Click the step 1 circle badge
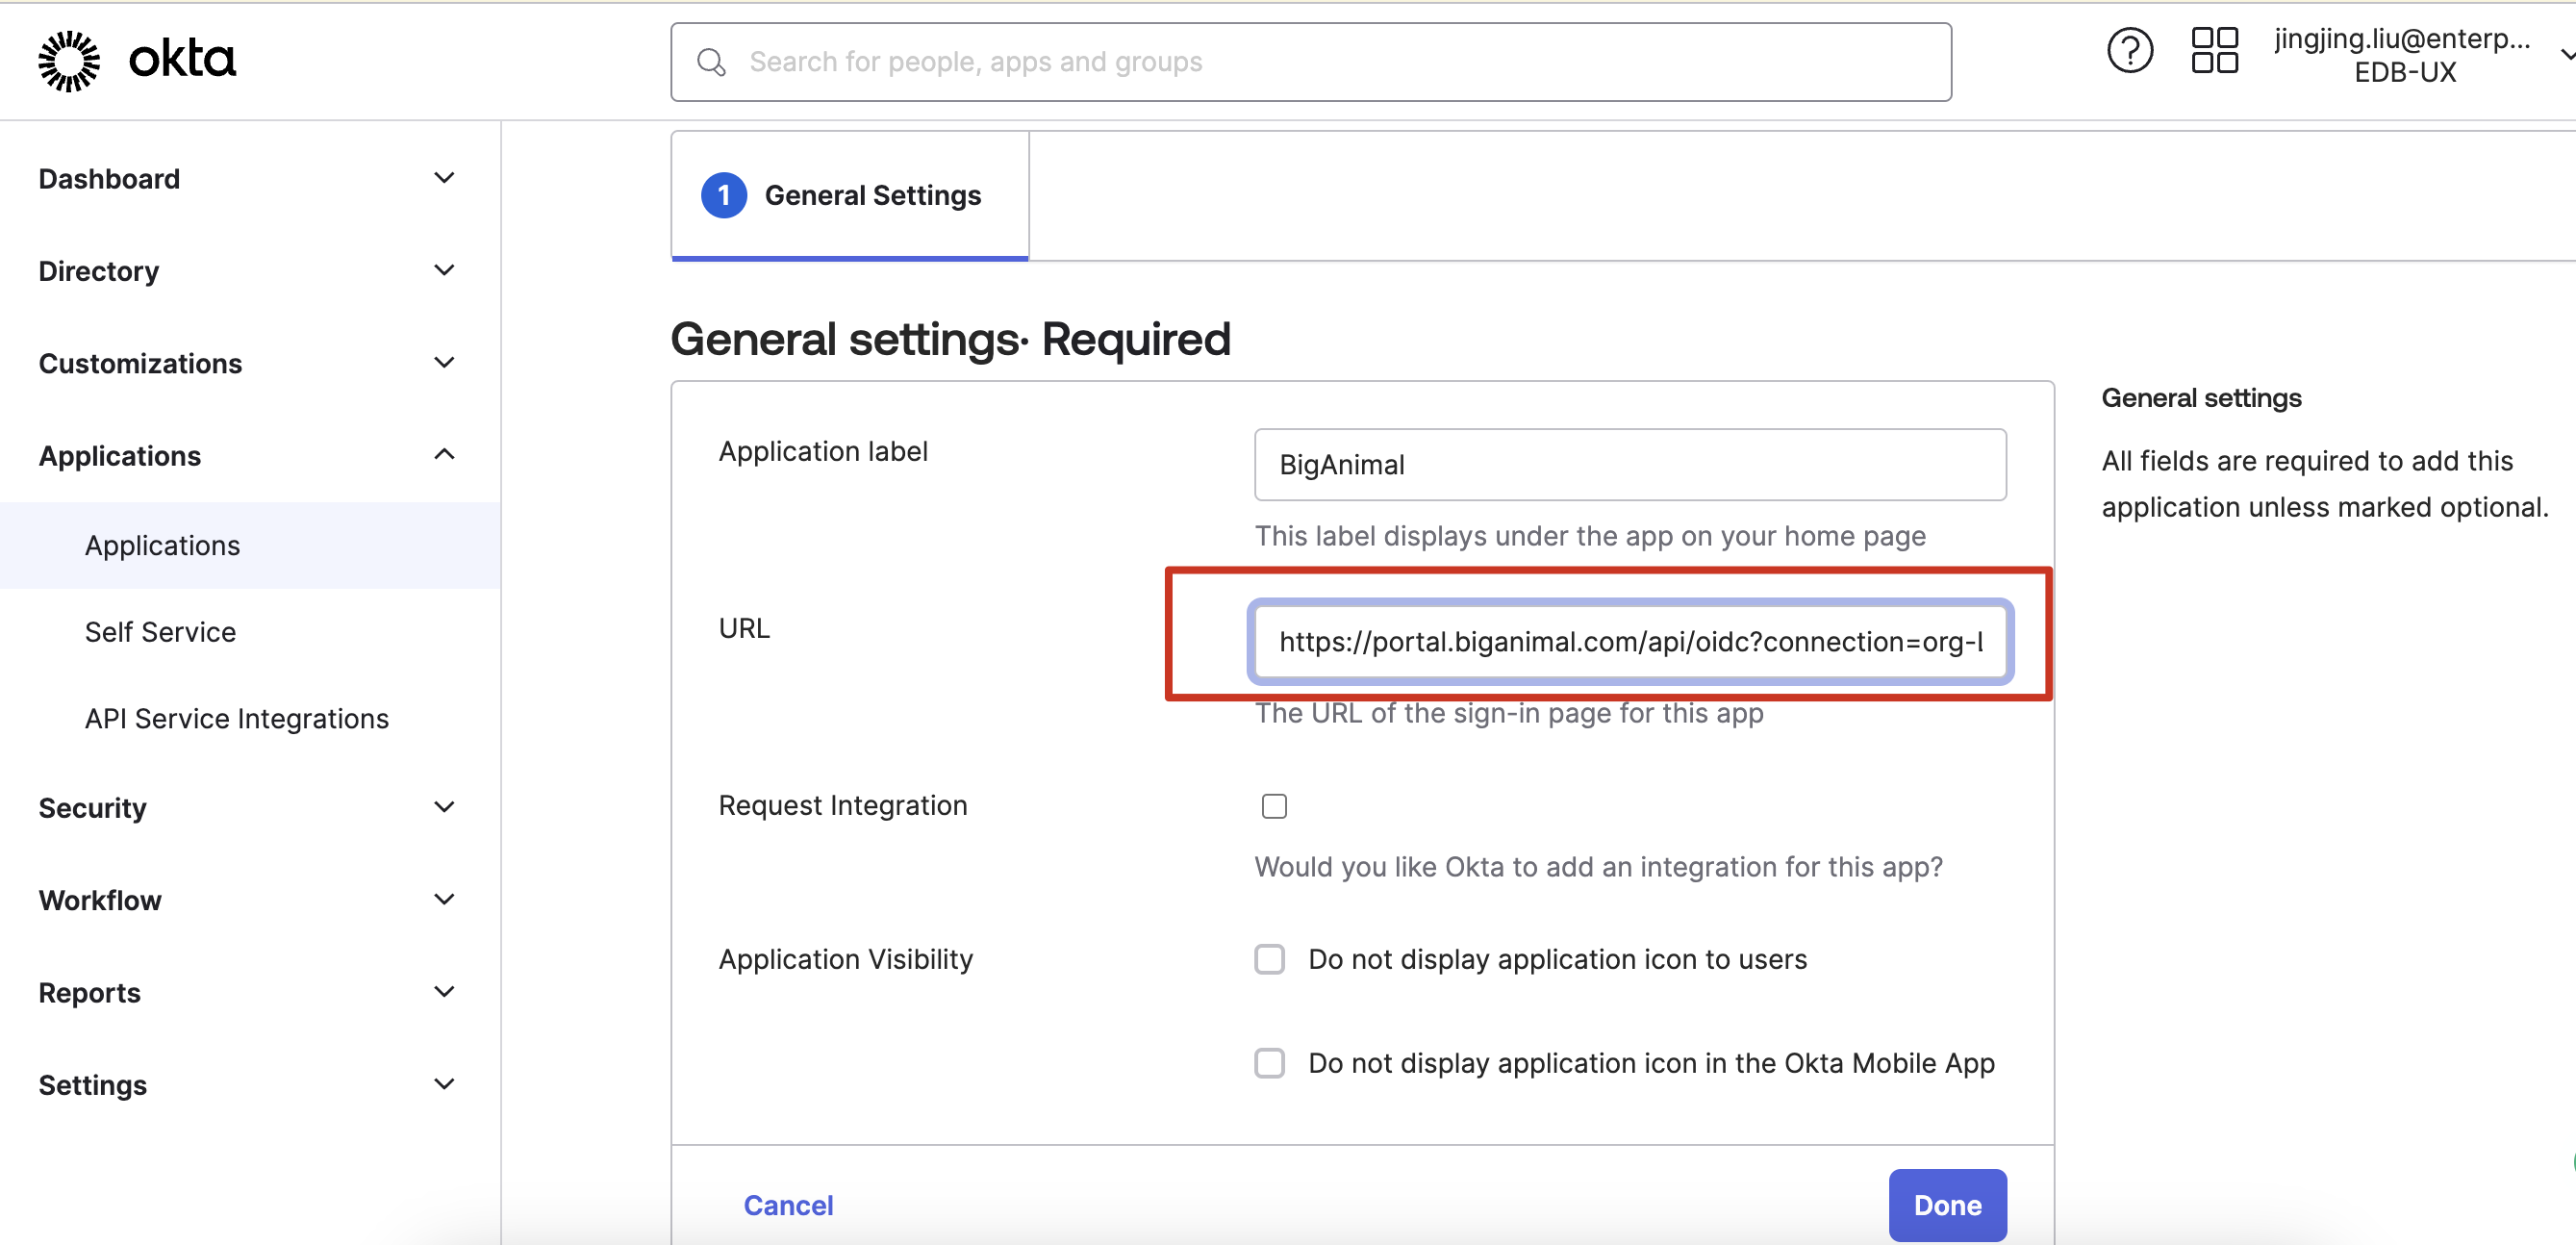Screen dimensions: 2576x1245 tap(724, 195)
